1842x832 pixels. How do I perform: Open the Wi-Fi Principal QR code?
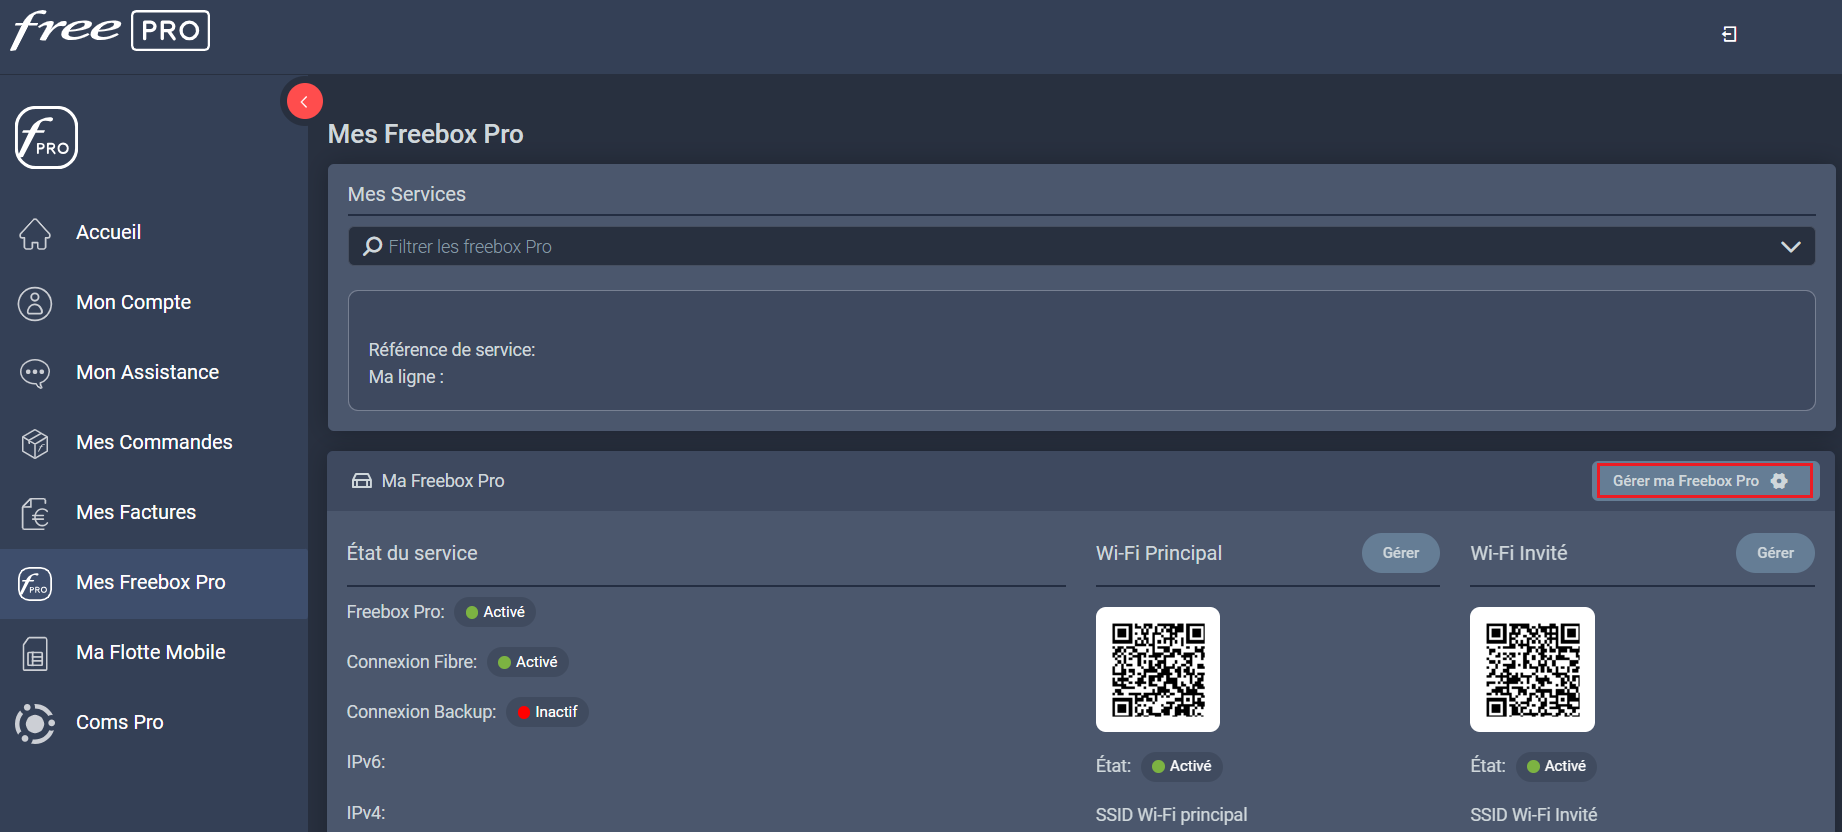1158,669
